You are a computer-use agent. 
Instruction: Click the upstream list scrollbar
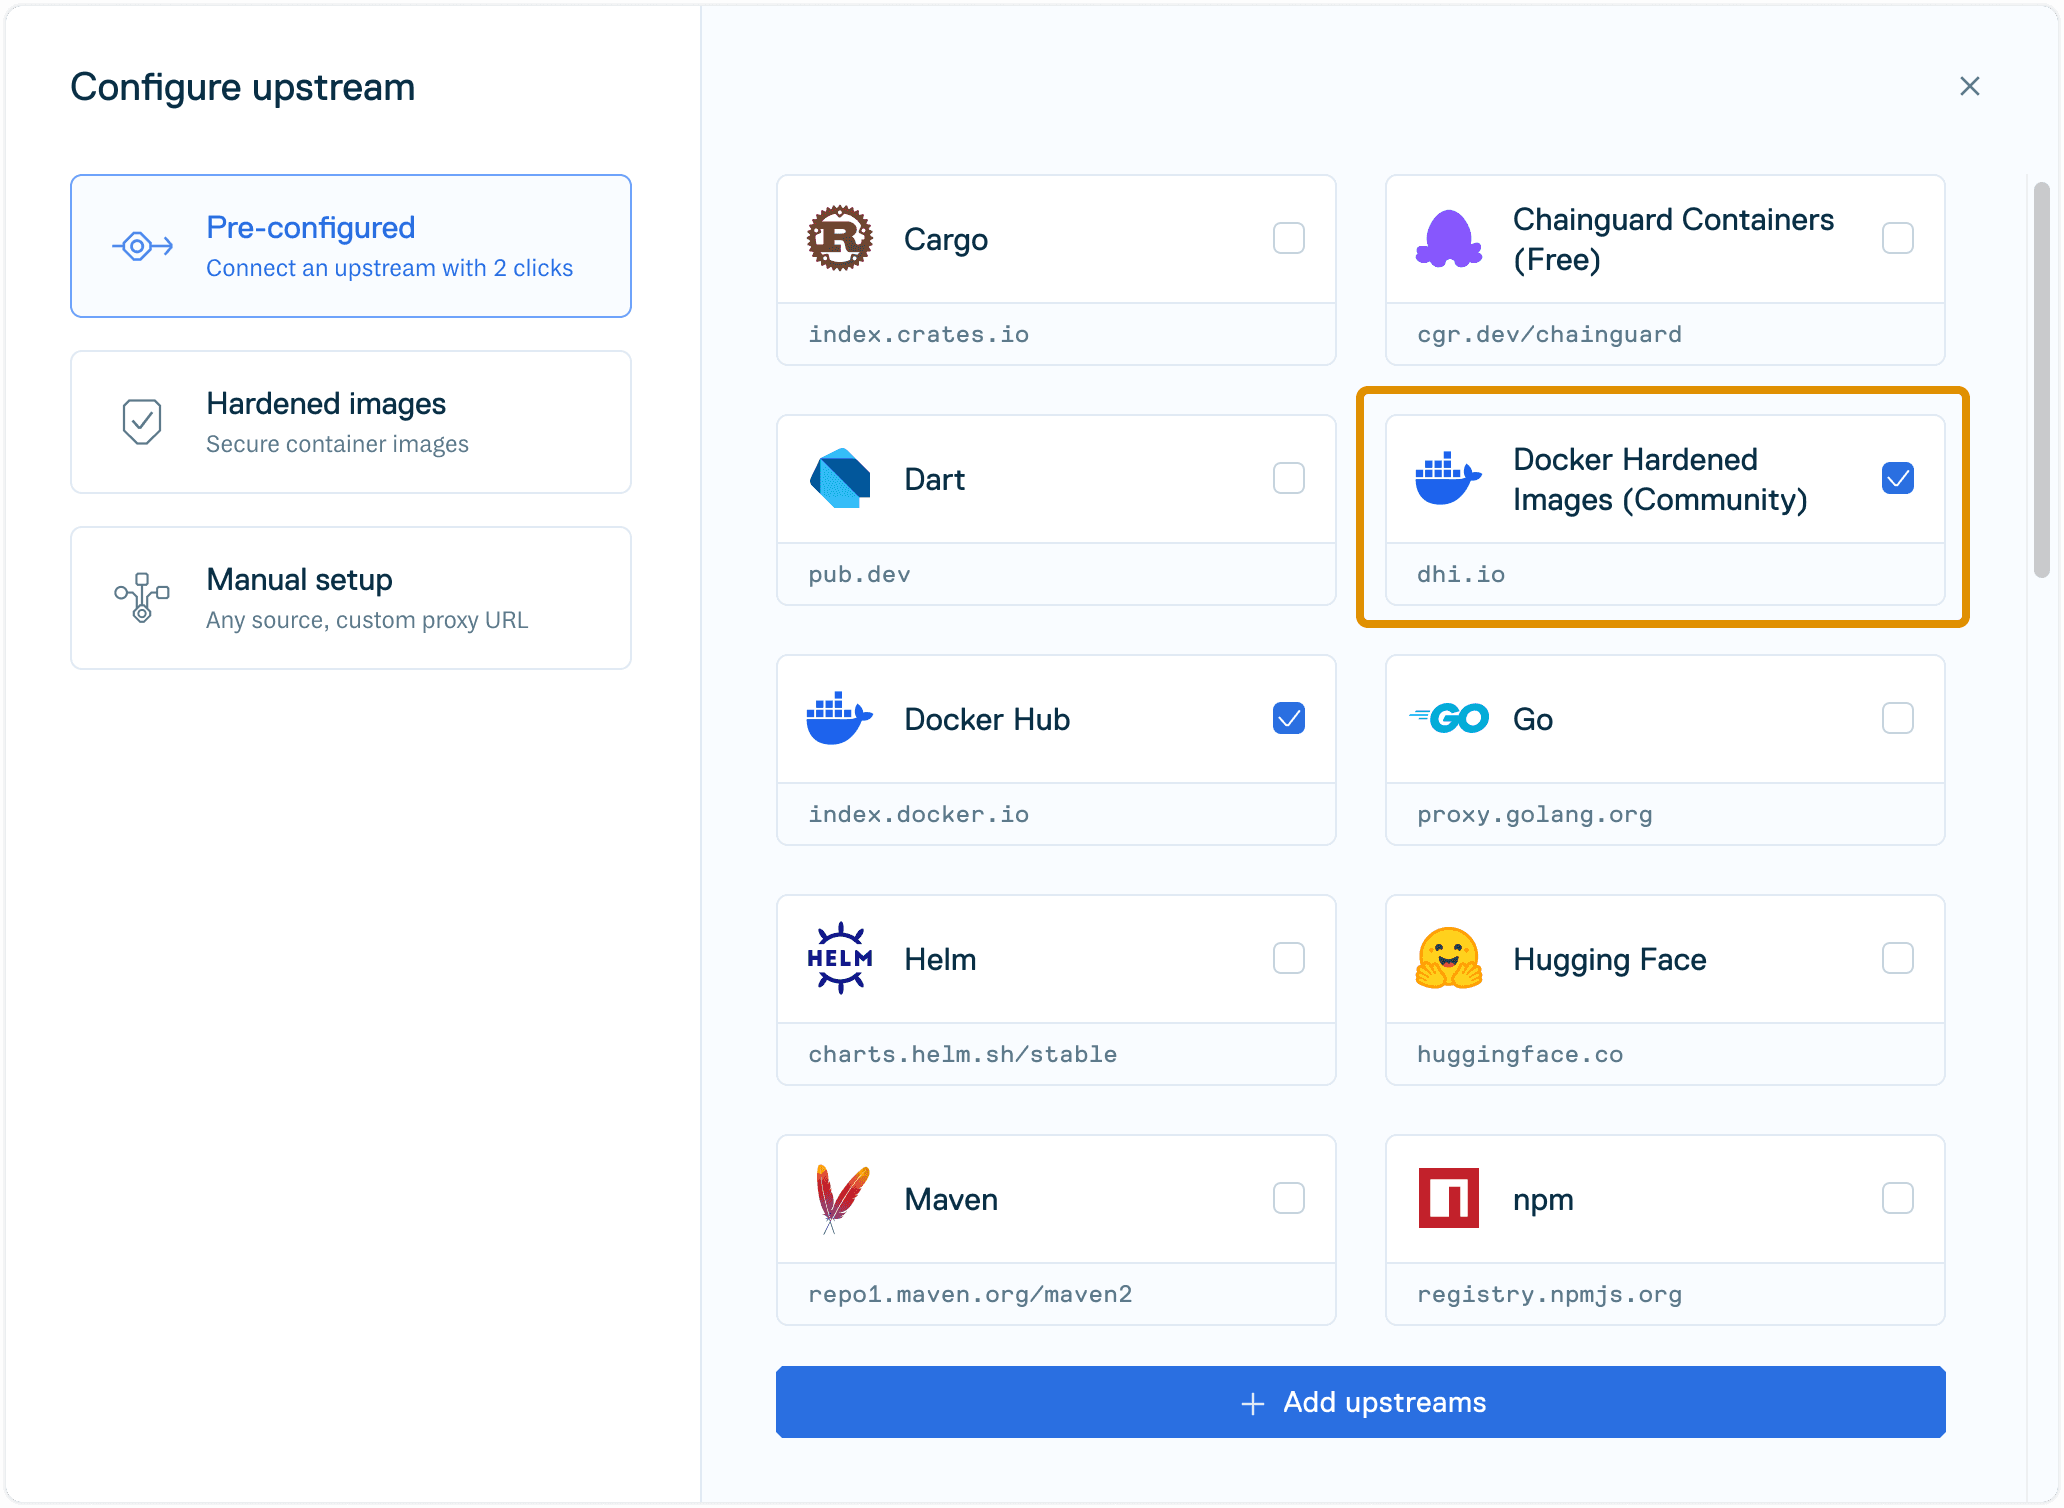click(2041, 380)
